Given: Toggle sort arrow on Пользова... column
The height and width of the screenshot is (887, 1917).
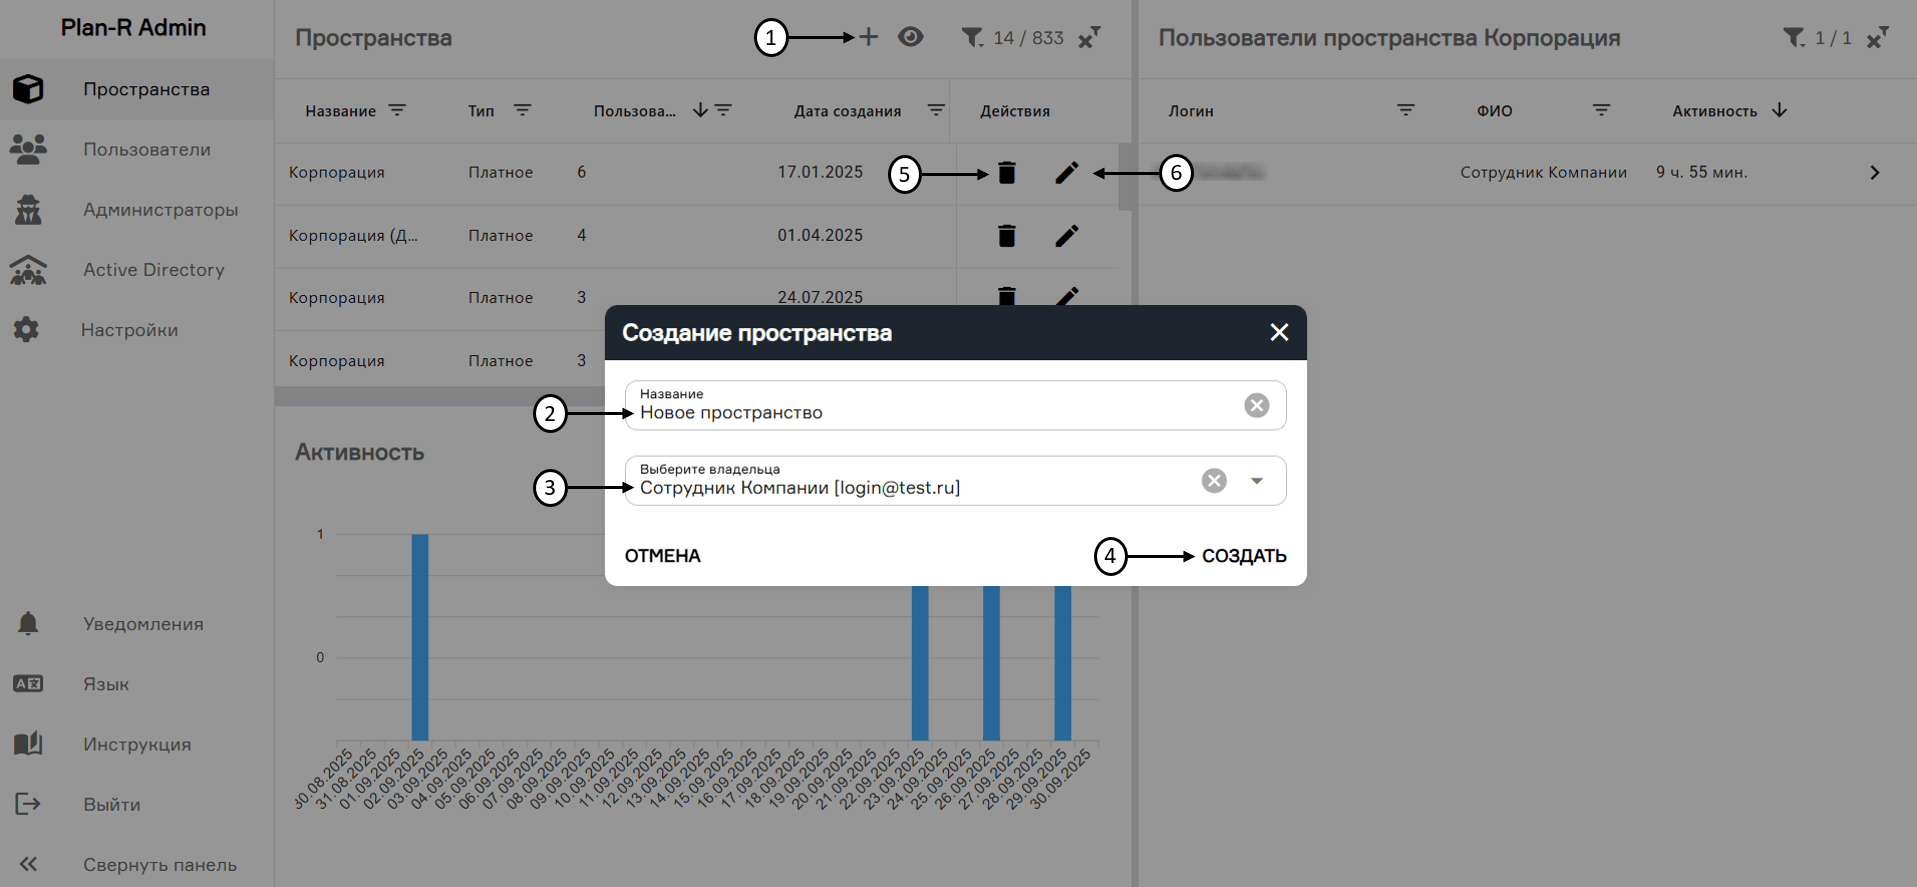Looking at the screenshot, I should click(700, 110).
